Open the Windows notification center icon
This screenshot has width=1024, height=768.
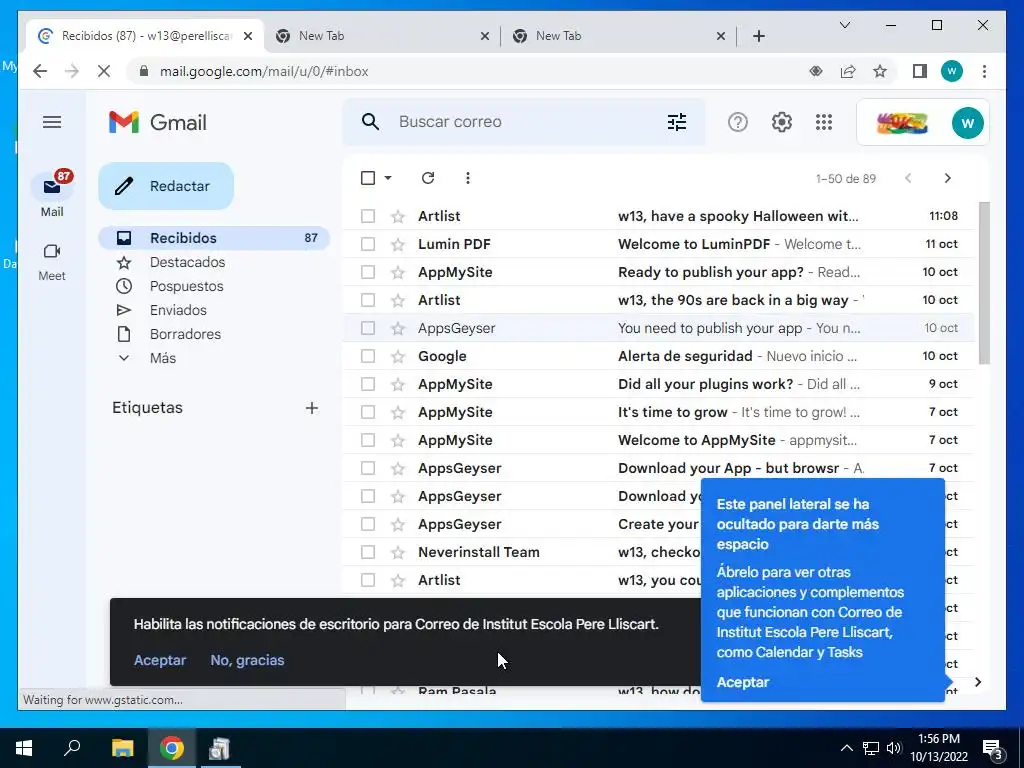993,749
